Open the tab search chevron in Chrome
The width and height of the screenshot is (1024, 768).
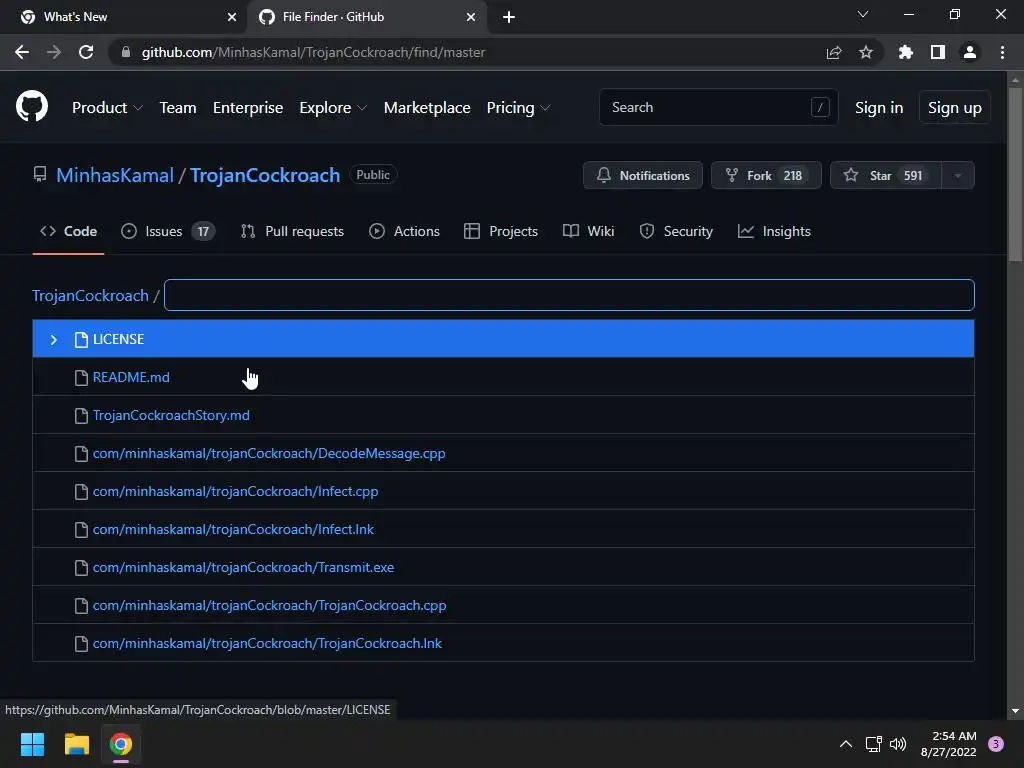pos(863,14)
